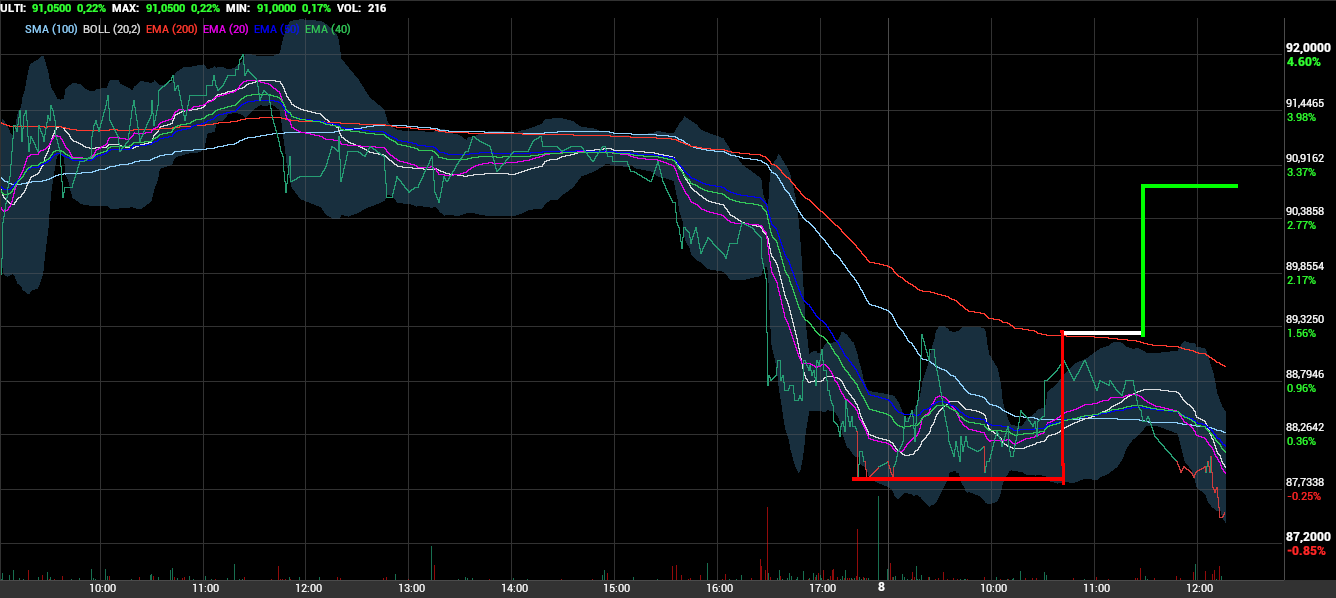Click the 87,2000 price axis label
Screen dimensions: 1336x598
(x=1309, y=536)
